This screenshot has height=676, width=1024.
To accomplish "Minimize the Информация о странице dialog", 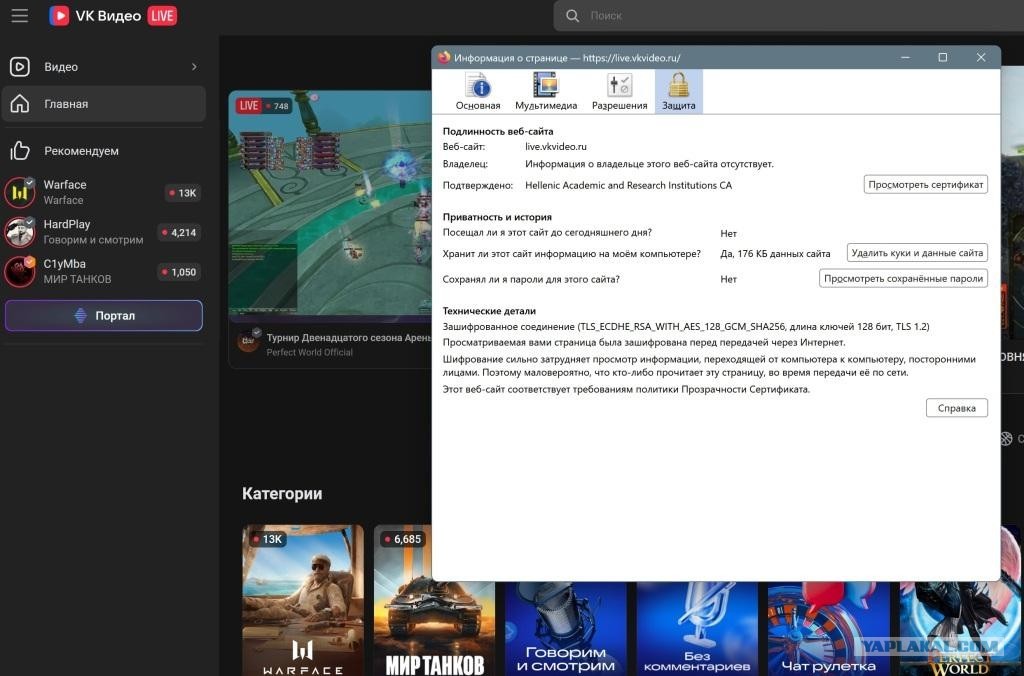I will (905, 57).
